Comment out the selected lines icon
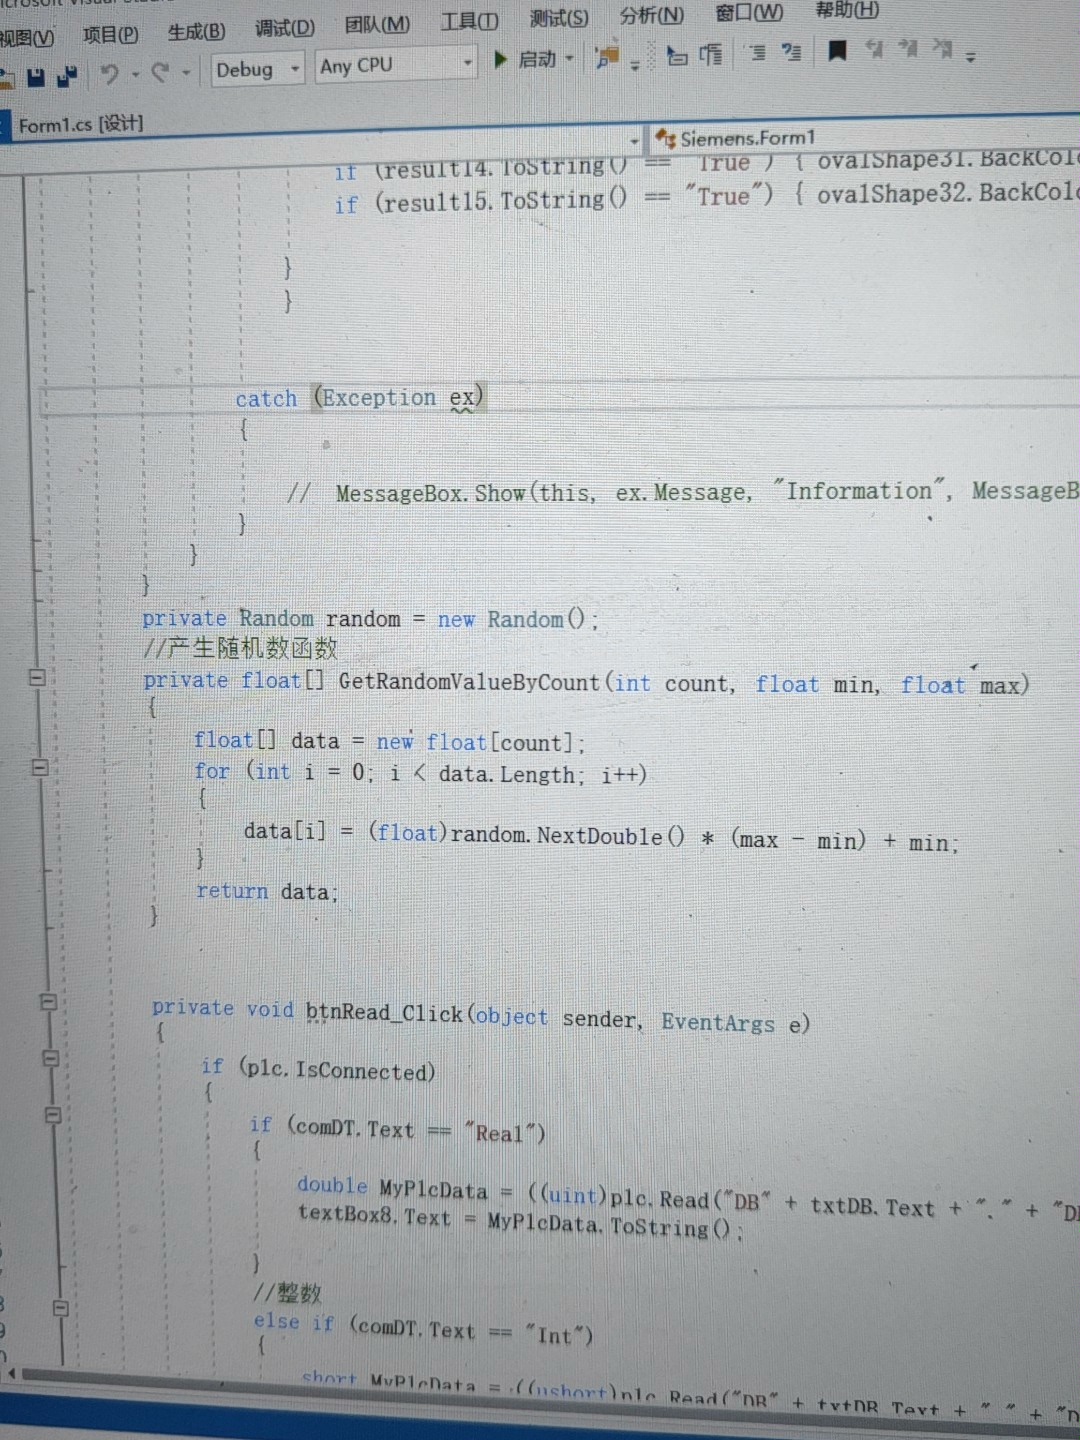 click(x=758, y=52)
